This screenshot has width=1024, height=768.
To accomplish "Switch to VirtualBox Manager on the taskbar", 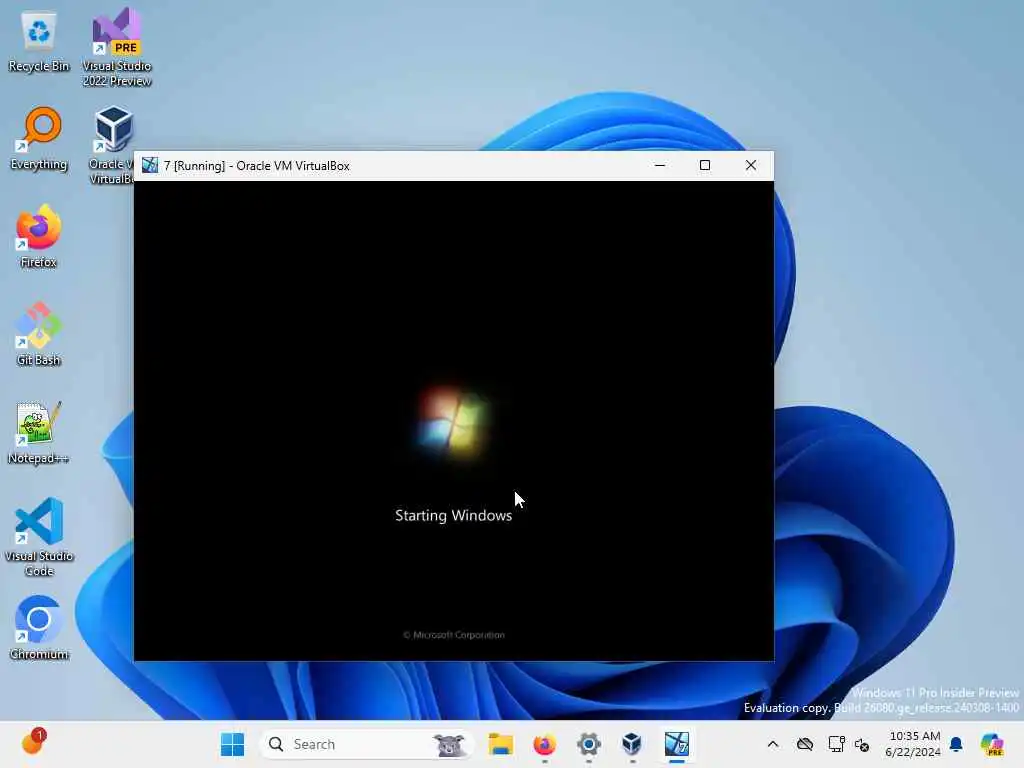I will [x=632, y=744].
